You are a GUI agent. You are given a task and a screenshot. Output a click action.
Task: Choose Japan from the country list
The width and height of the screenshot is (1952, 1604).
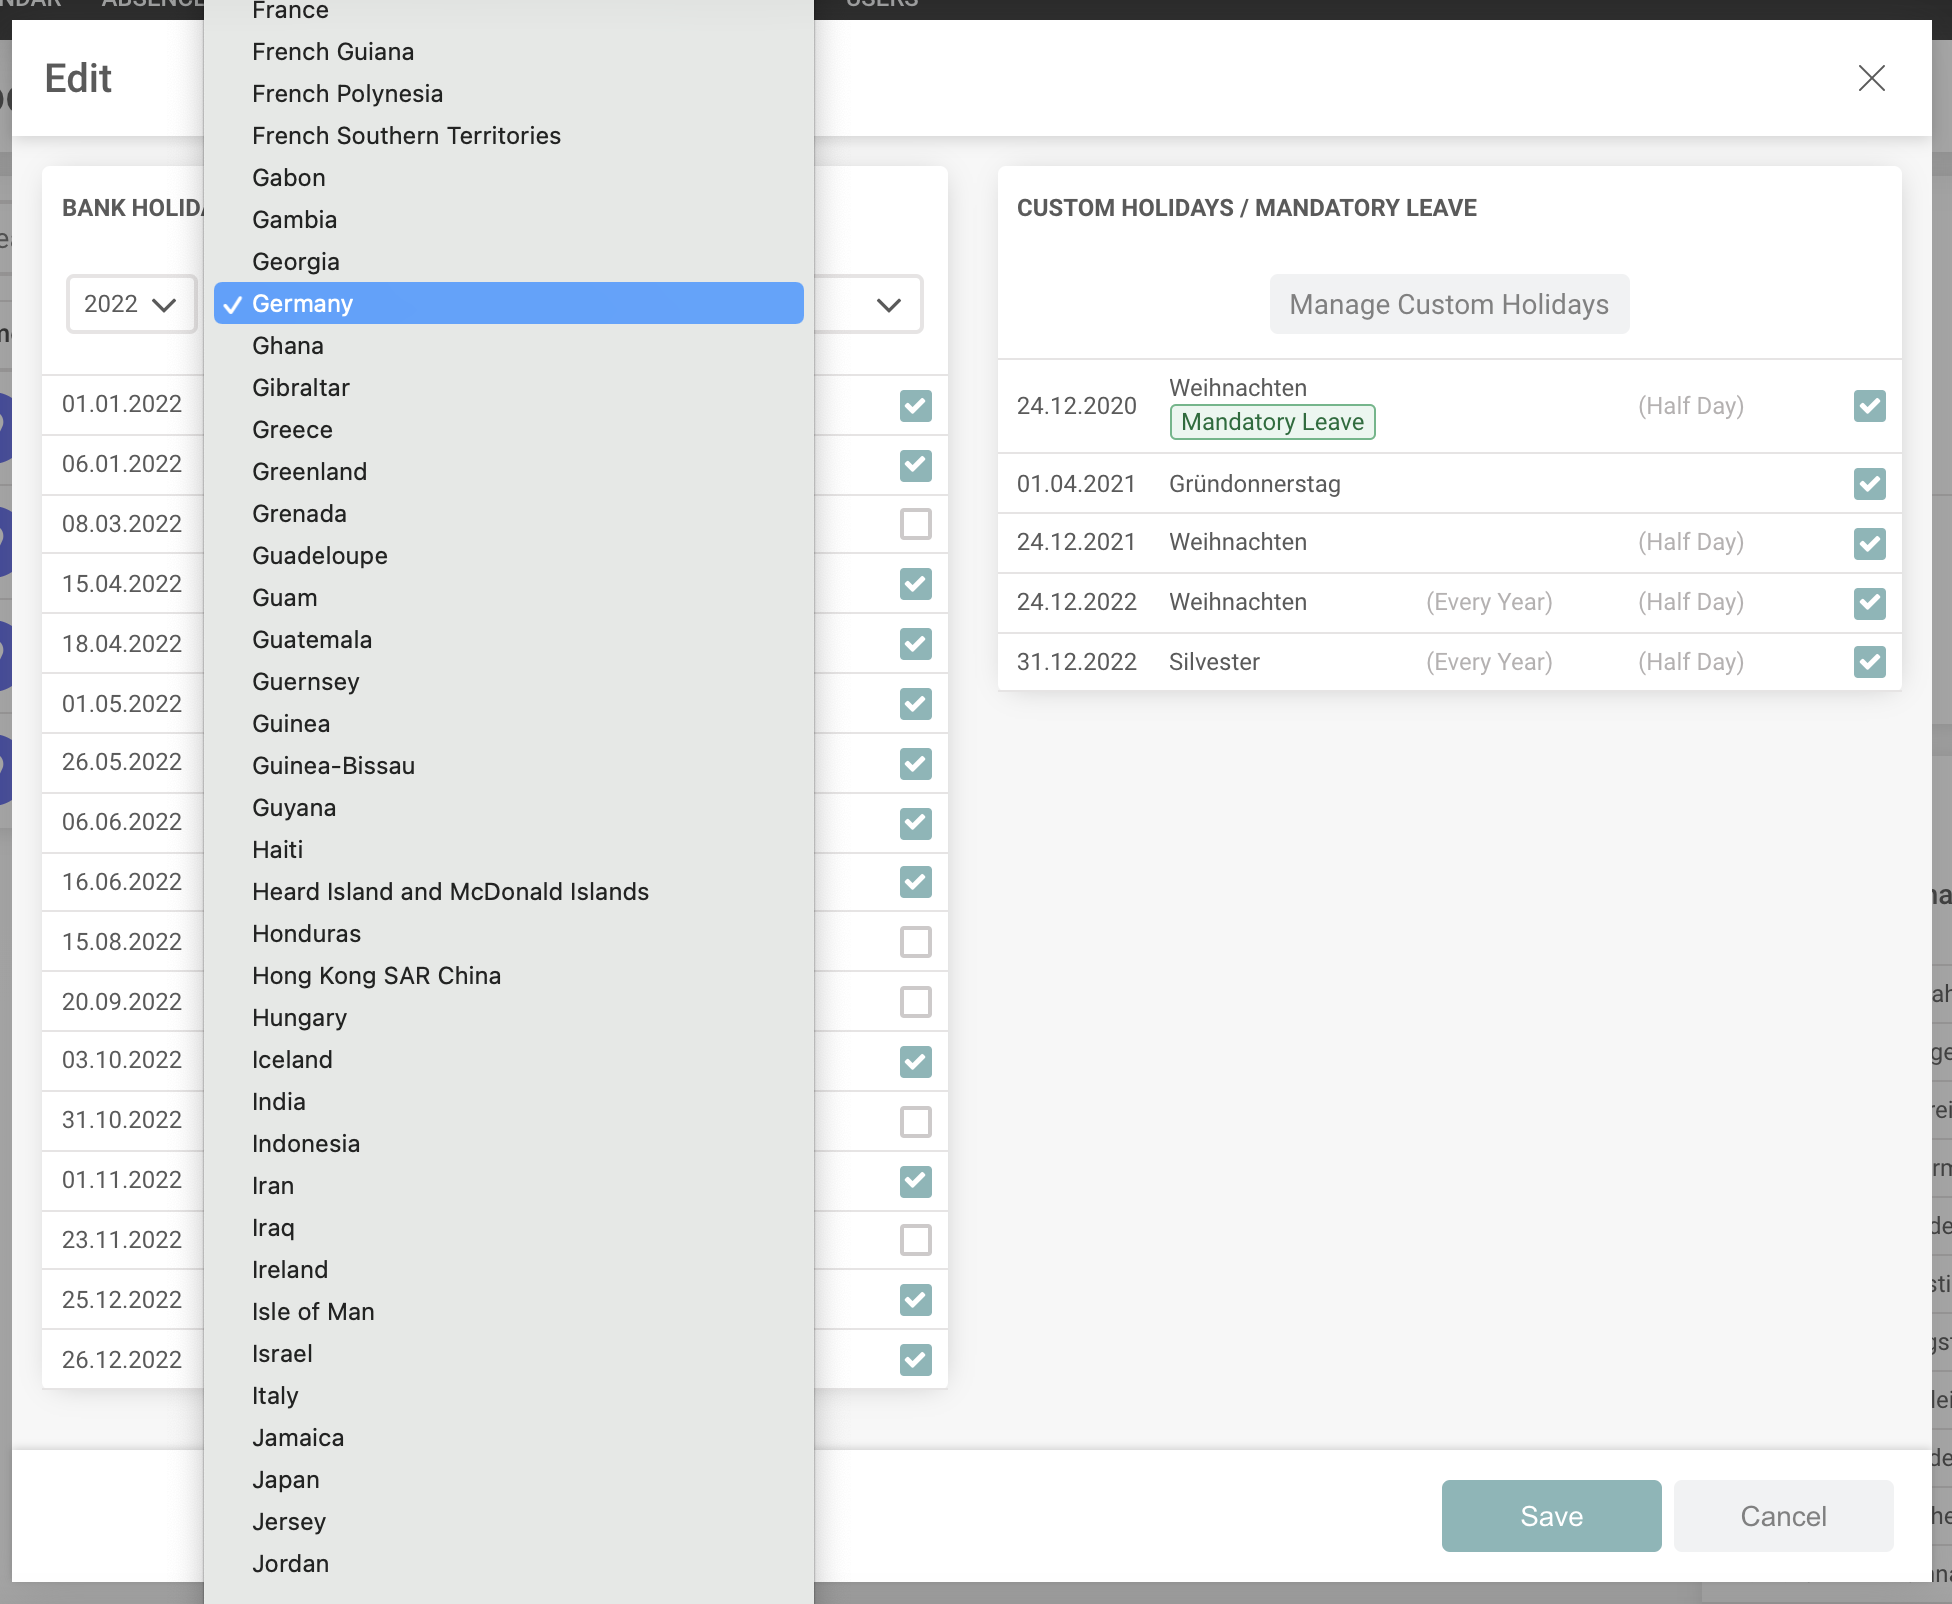point(286,1480)
